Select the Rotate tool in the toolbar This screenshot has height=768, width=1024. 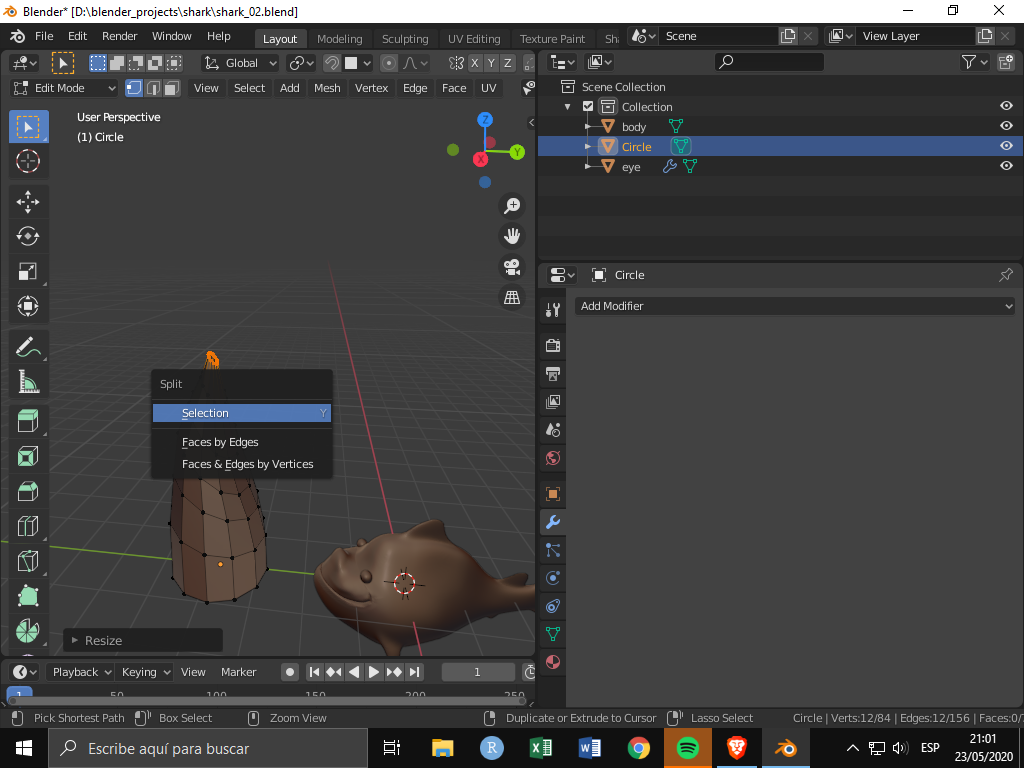point(28,236)
